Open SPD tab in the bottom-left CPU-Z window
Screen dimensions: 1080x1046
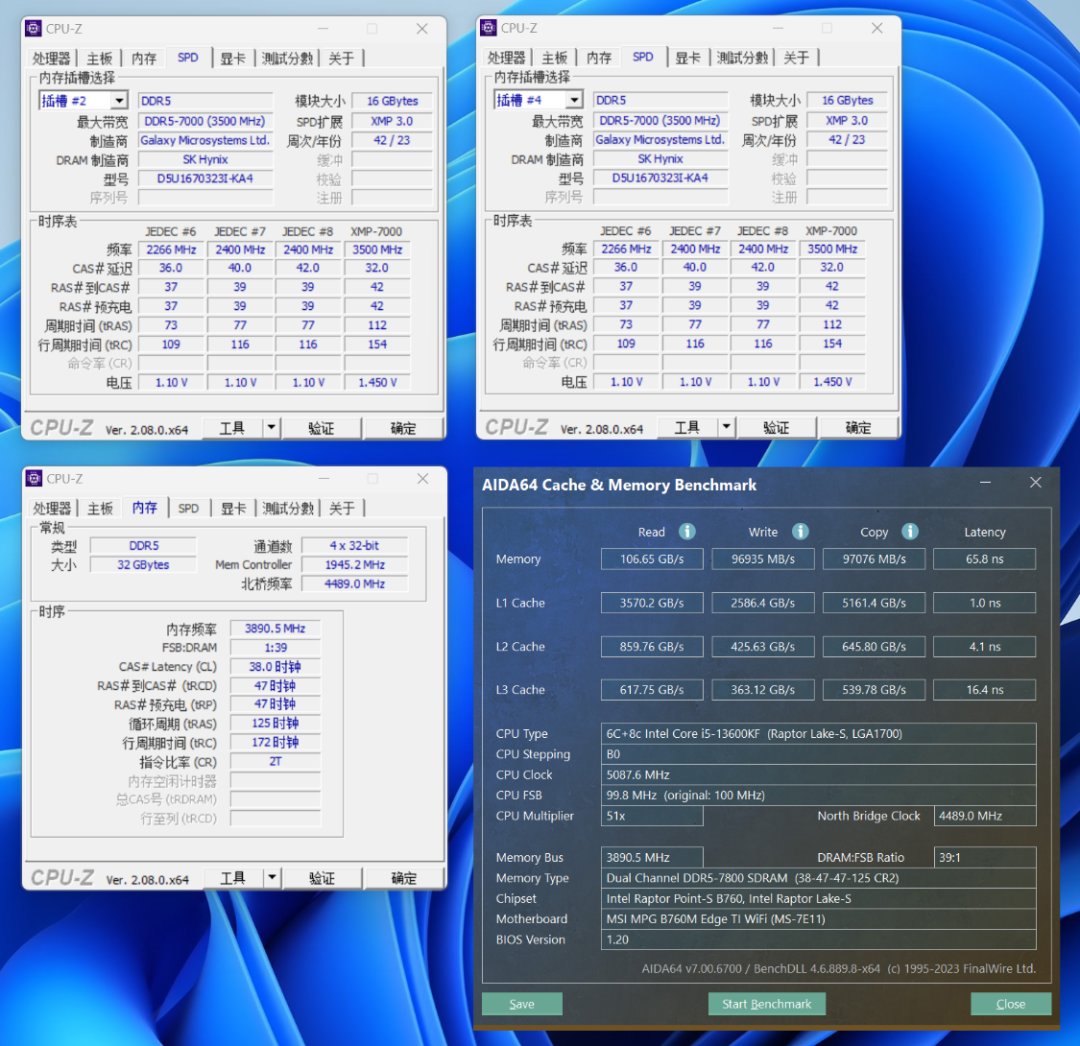pos(189,508)
